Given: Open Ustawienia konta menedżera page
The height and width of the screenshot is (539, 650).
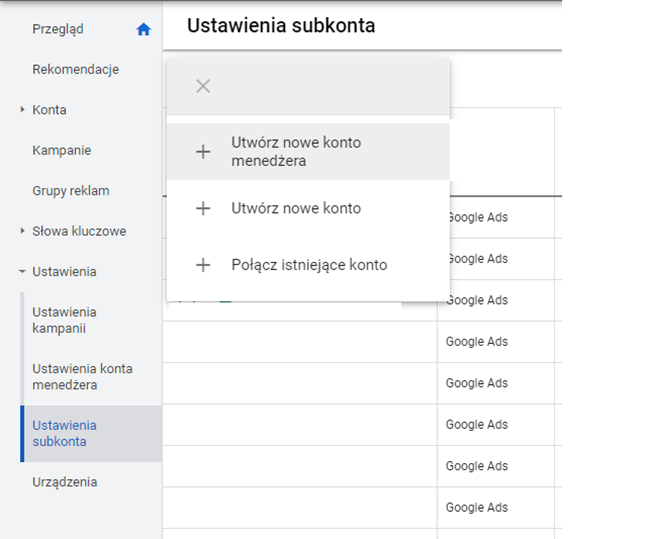Looking at the screenshot, I should pyautogui.click(x=82, y=377).
